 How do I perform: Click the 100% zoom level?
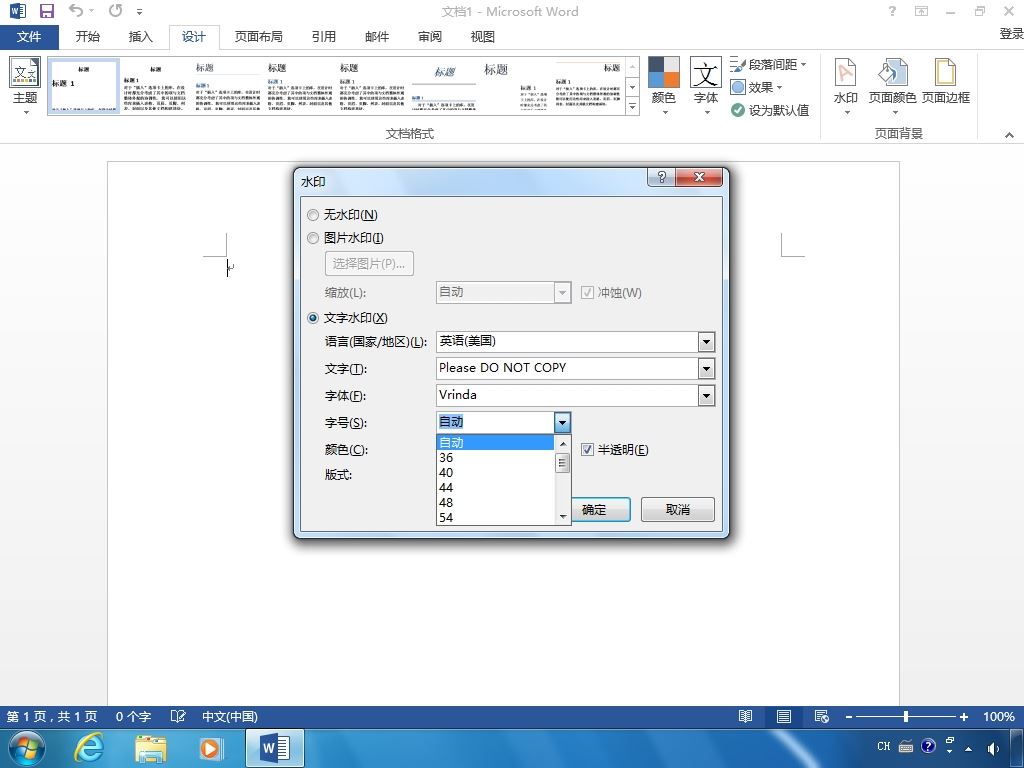tap(999, 716)
